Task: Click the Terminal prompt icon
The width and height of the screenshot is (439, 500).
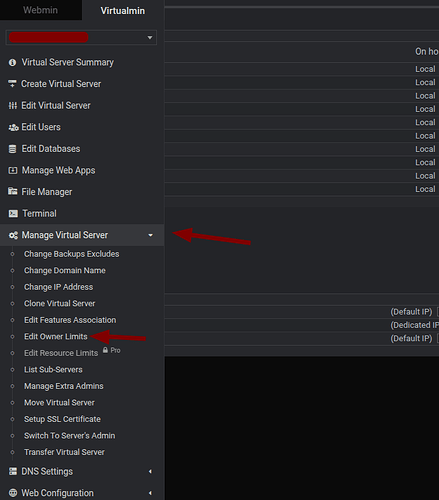Action: coord(13,214)
